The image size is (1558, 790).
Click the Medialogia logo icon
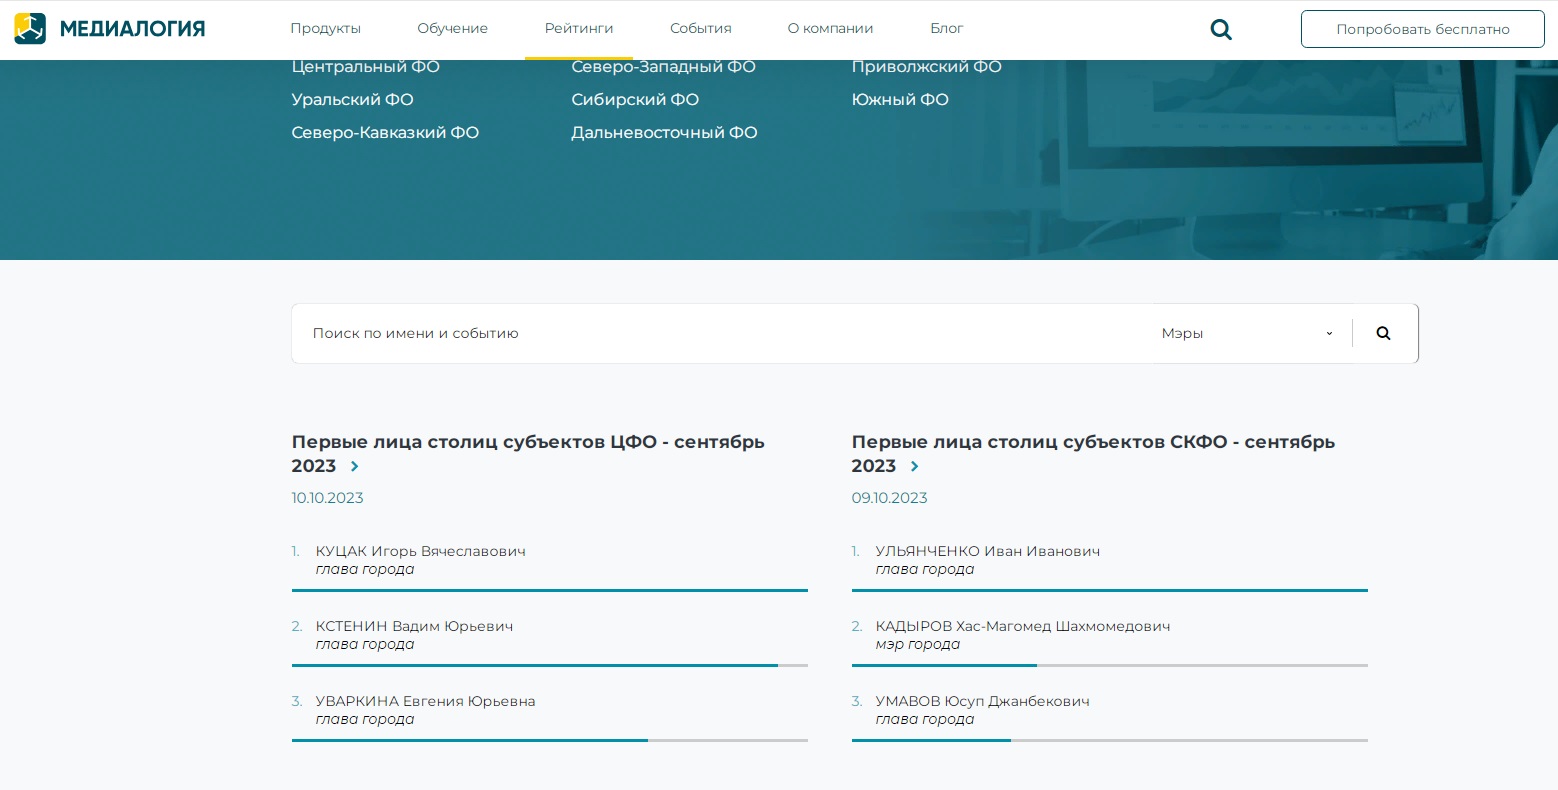[x=30, y=29]
